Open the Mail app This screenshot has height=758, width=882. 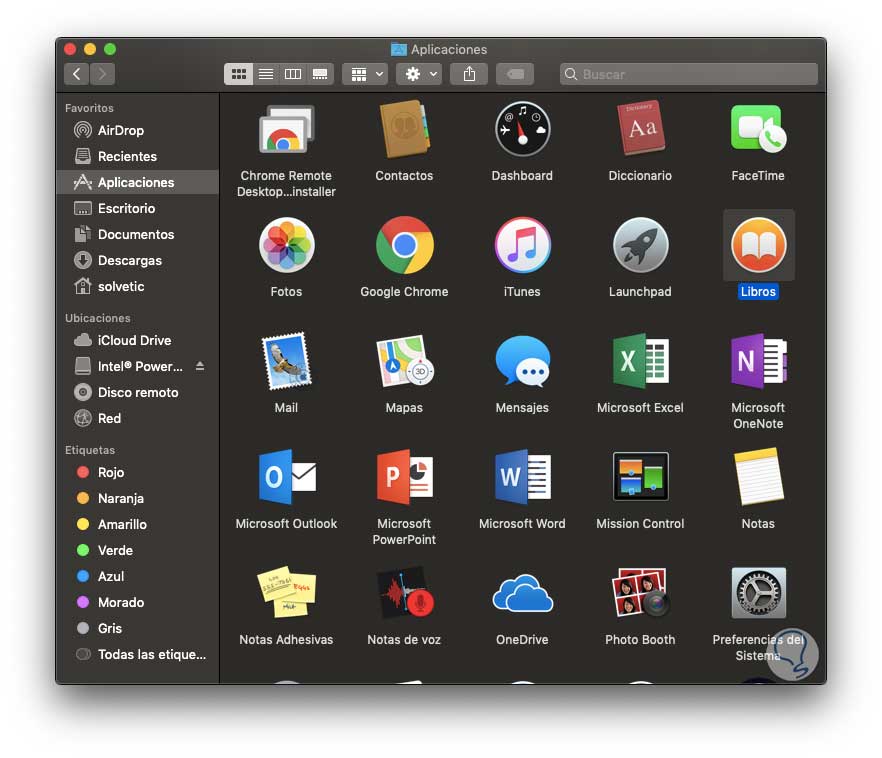tap(286, 361)
